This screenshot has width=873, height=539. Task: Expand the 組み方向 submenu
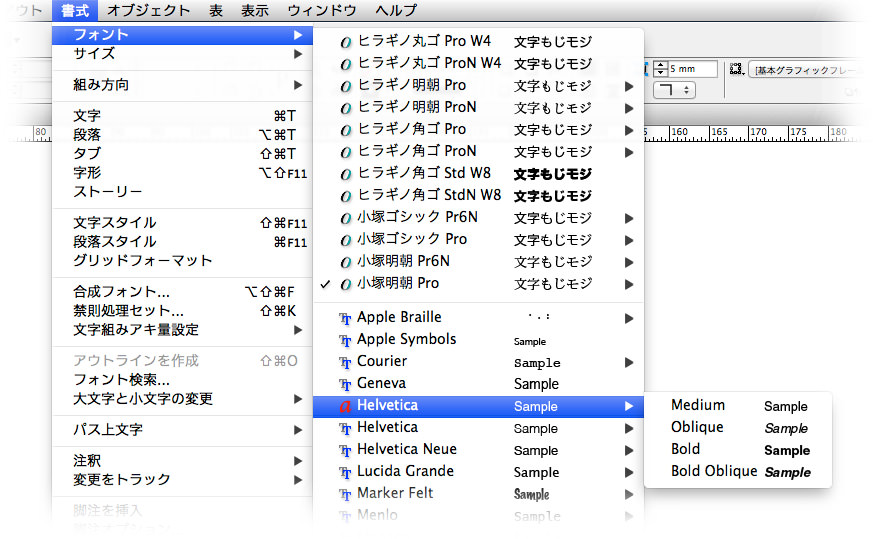182,85
